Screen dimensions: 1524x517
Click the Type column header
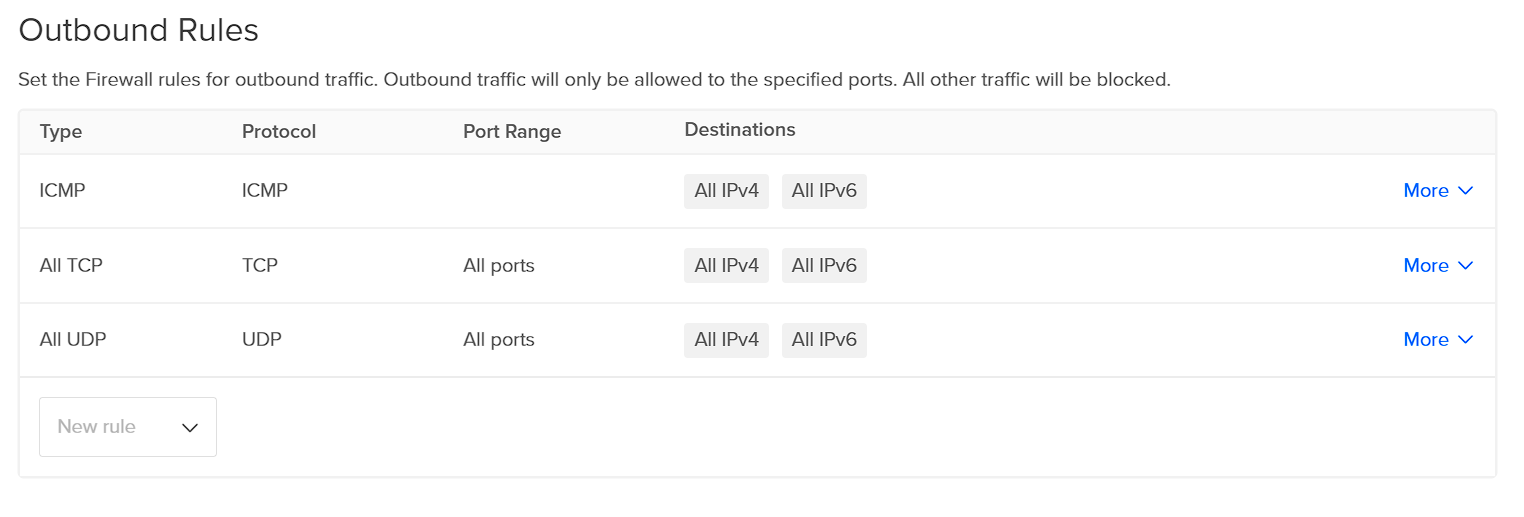[x=61, y=132]
